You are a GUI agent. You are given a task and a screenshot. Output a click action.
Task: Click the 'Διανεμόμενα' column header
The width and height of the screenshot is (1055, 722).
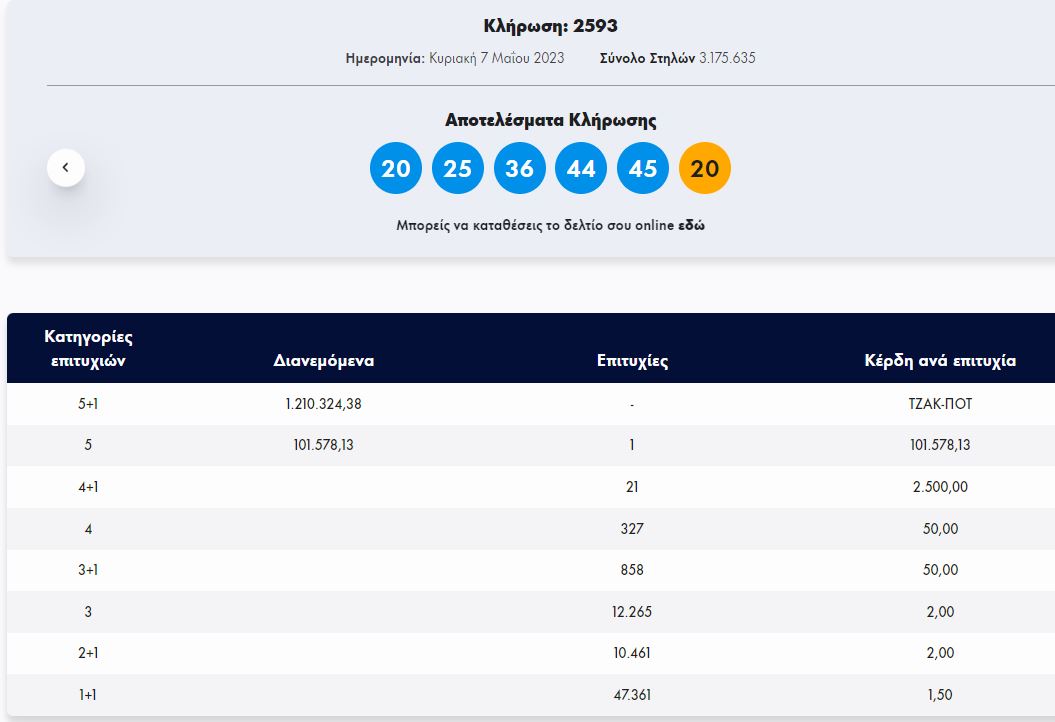[x=324, y=361]
